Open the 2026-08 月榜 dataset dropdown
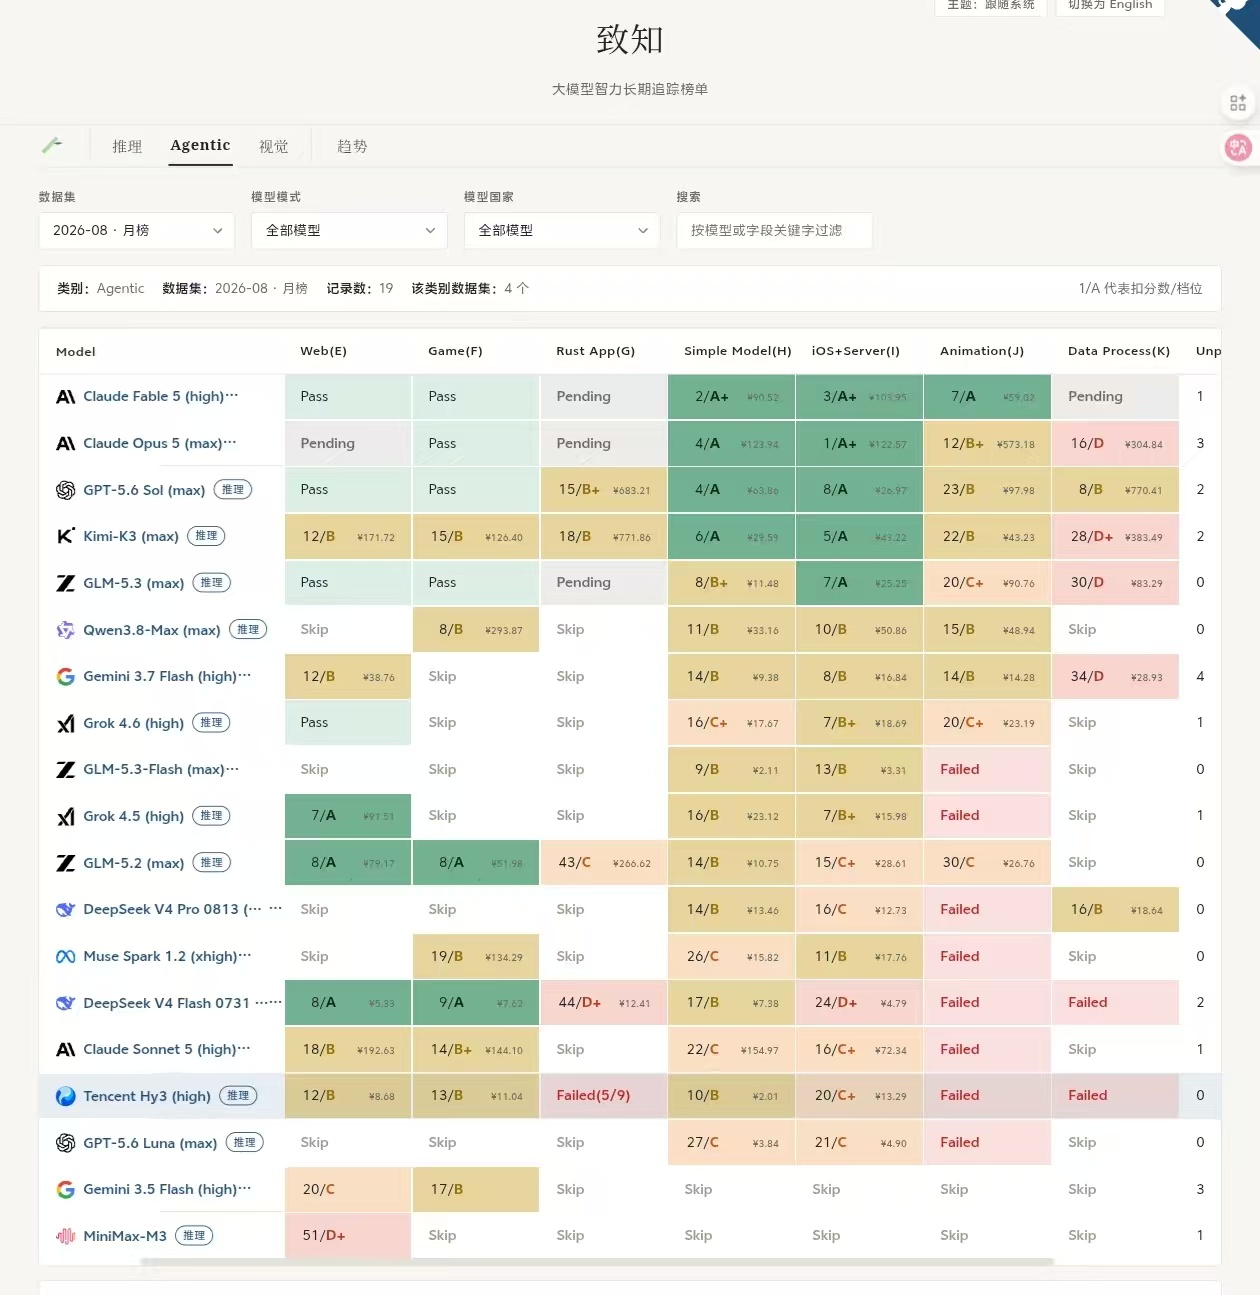The height and width of the screenshot is (1295, 1260). click(x=137, y=230)
